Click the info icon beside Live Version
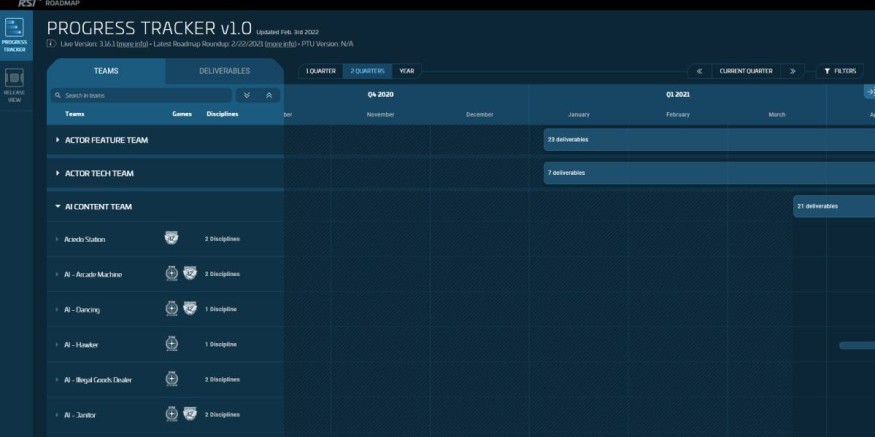Screen dimensions: 875x437 click(x=51, y=44)
